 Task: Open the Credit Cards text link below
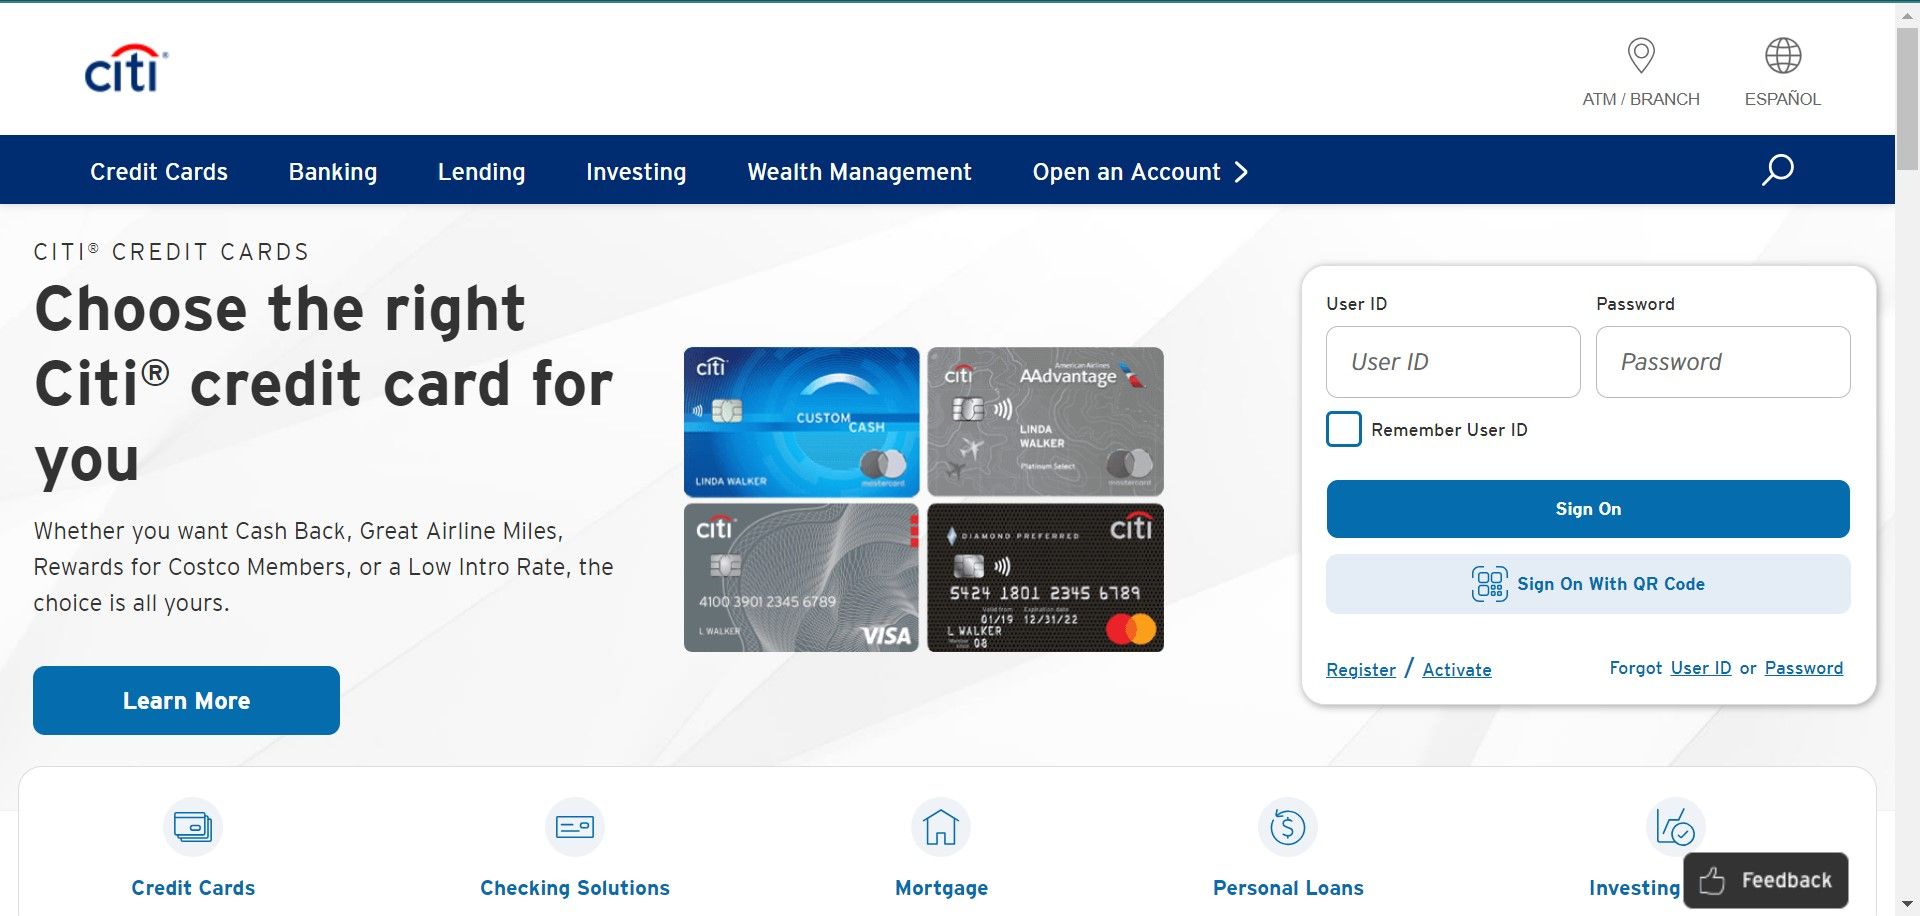[193, 888]
